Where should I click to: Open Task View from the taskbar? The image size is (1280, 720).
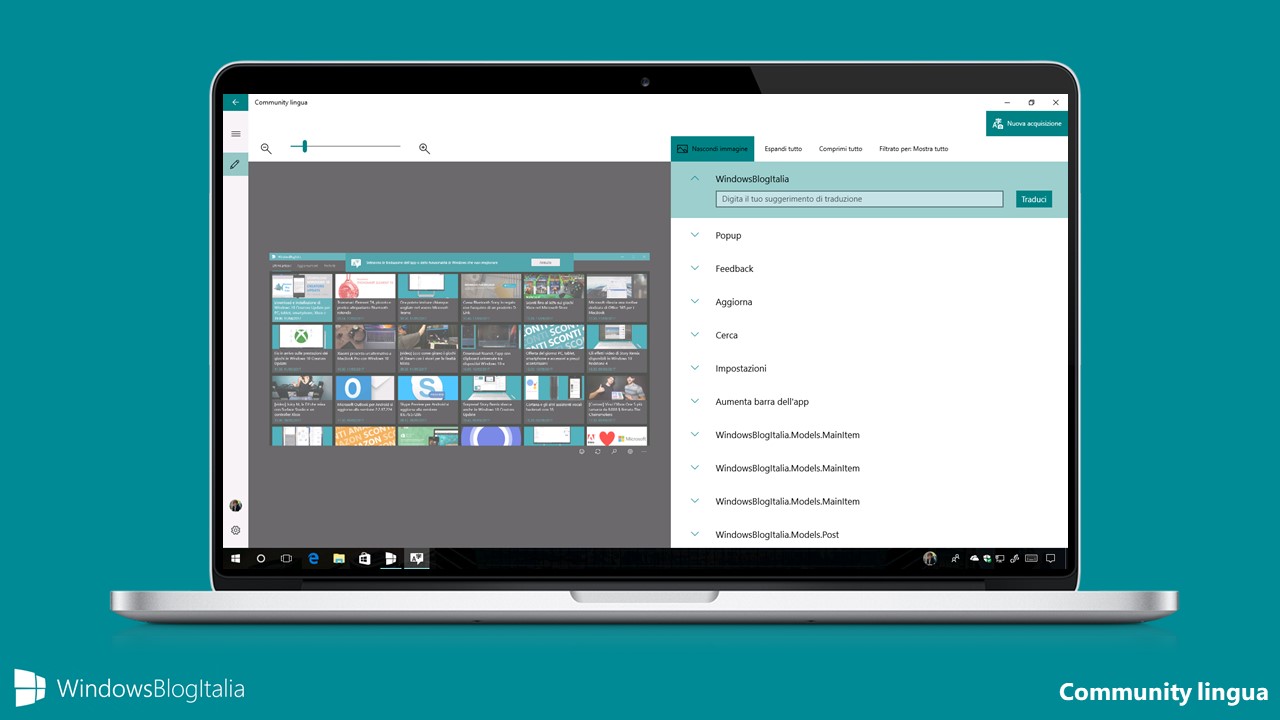pyautogui.click(x=286, y=558)
